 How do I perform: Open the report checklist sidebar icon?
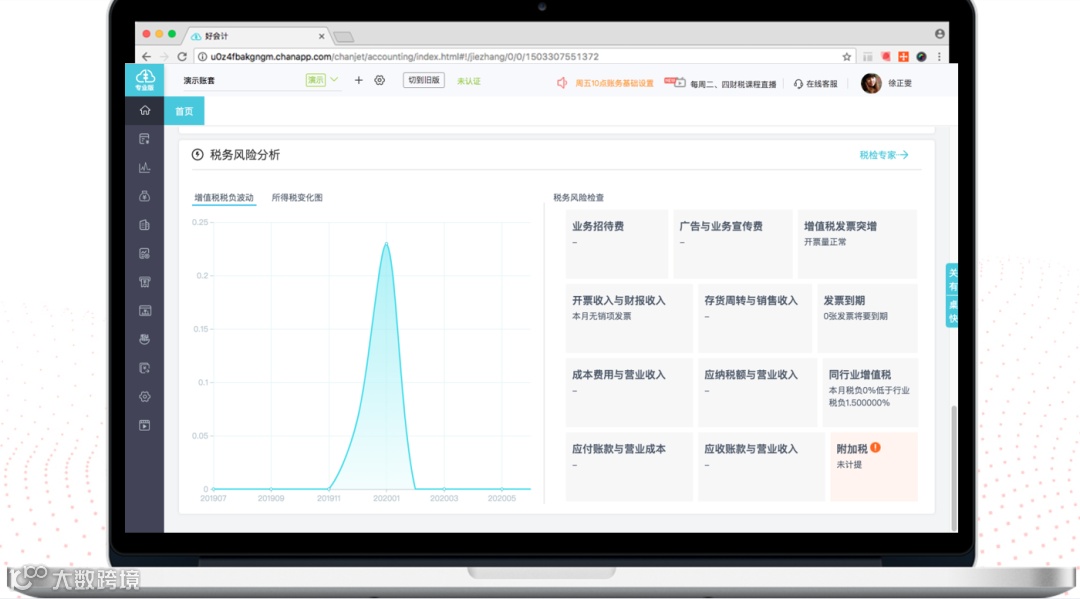click(145, 253)
